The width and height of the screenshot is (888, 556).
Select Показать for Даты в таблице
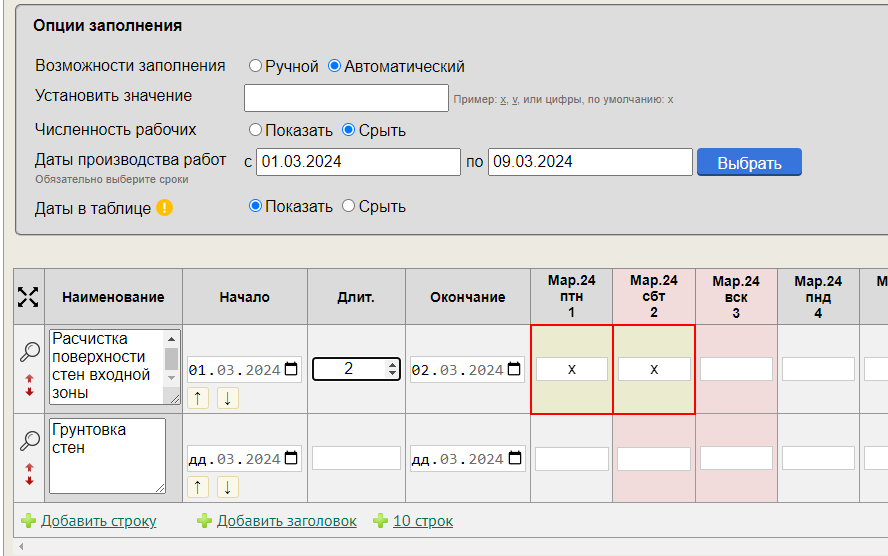point(255,206)
